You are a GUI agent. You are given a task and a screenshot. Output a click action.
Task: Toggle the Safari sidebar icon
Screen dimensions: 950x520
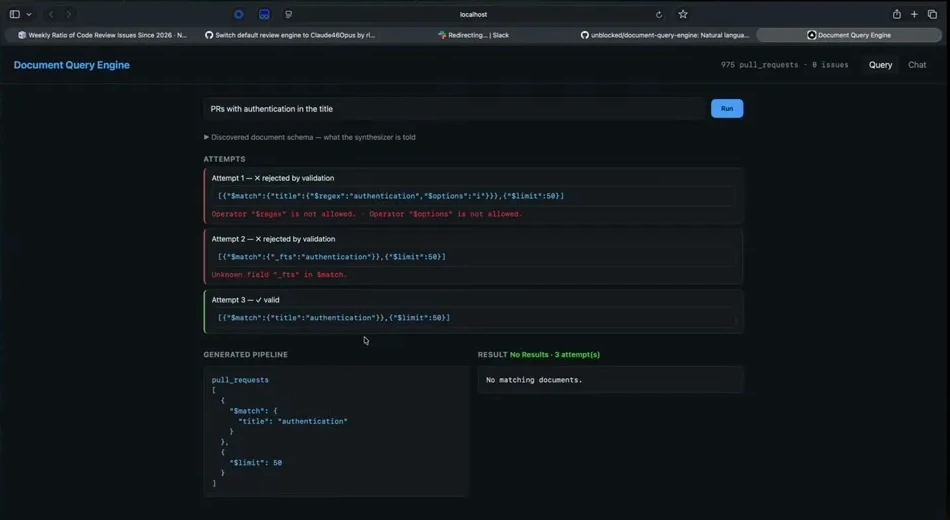(15, 14)
